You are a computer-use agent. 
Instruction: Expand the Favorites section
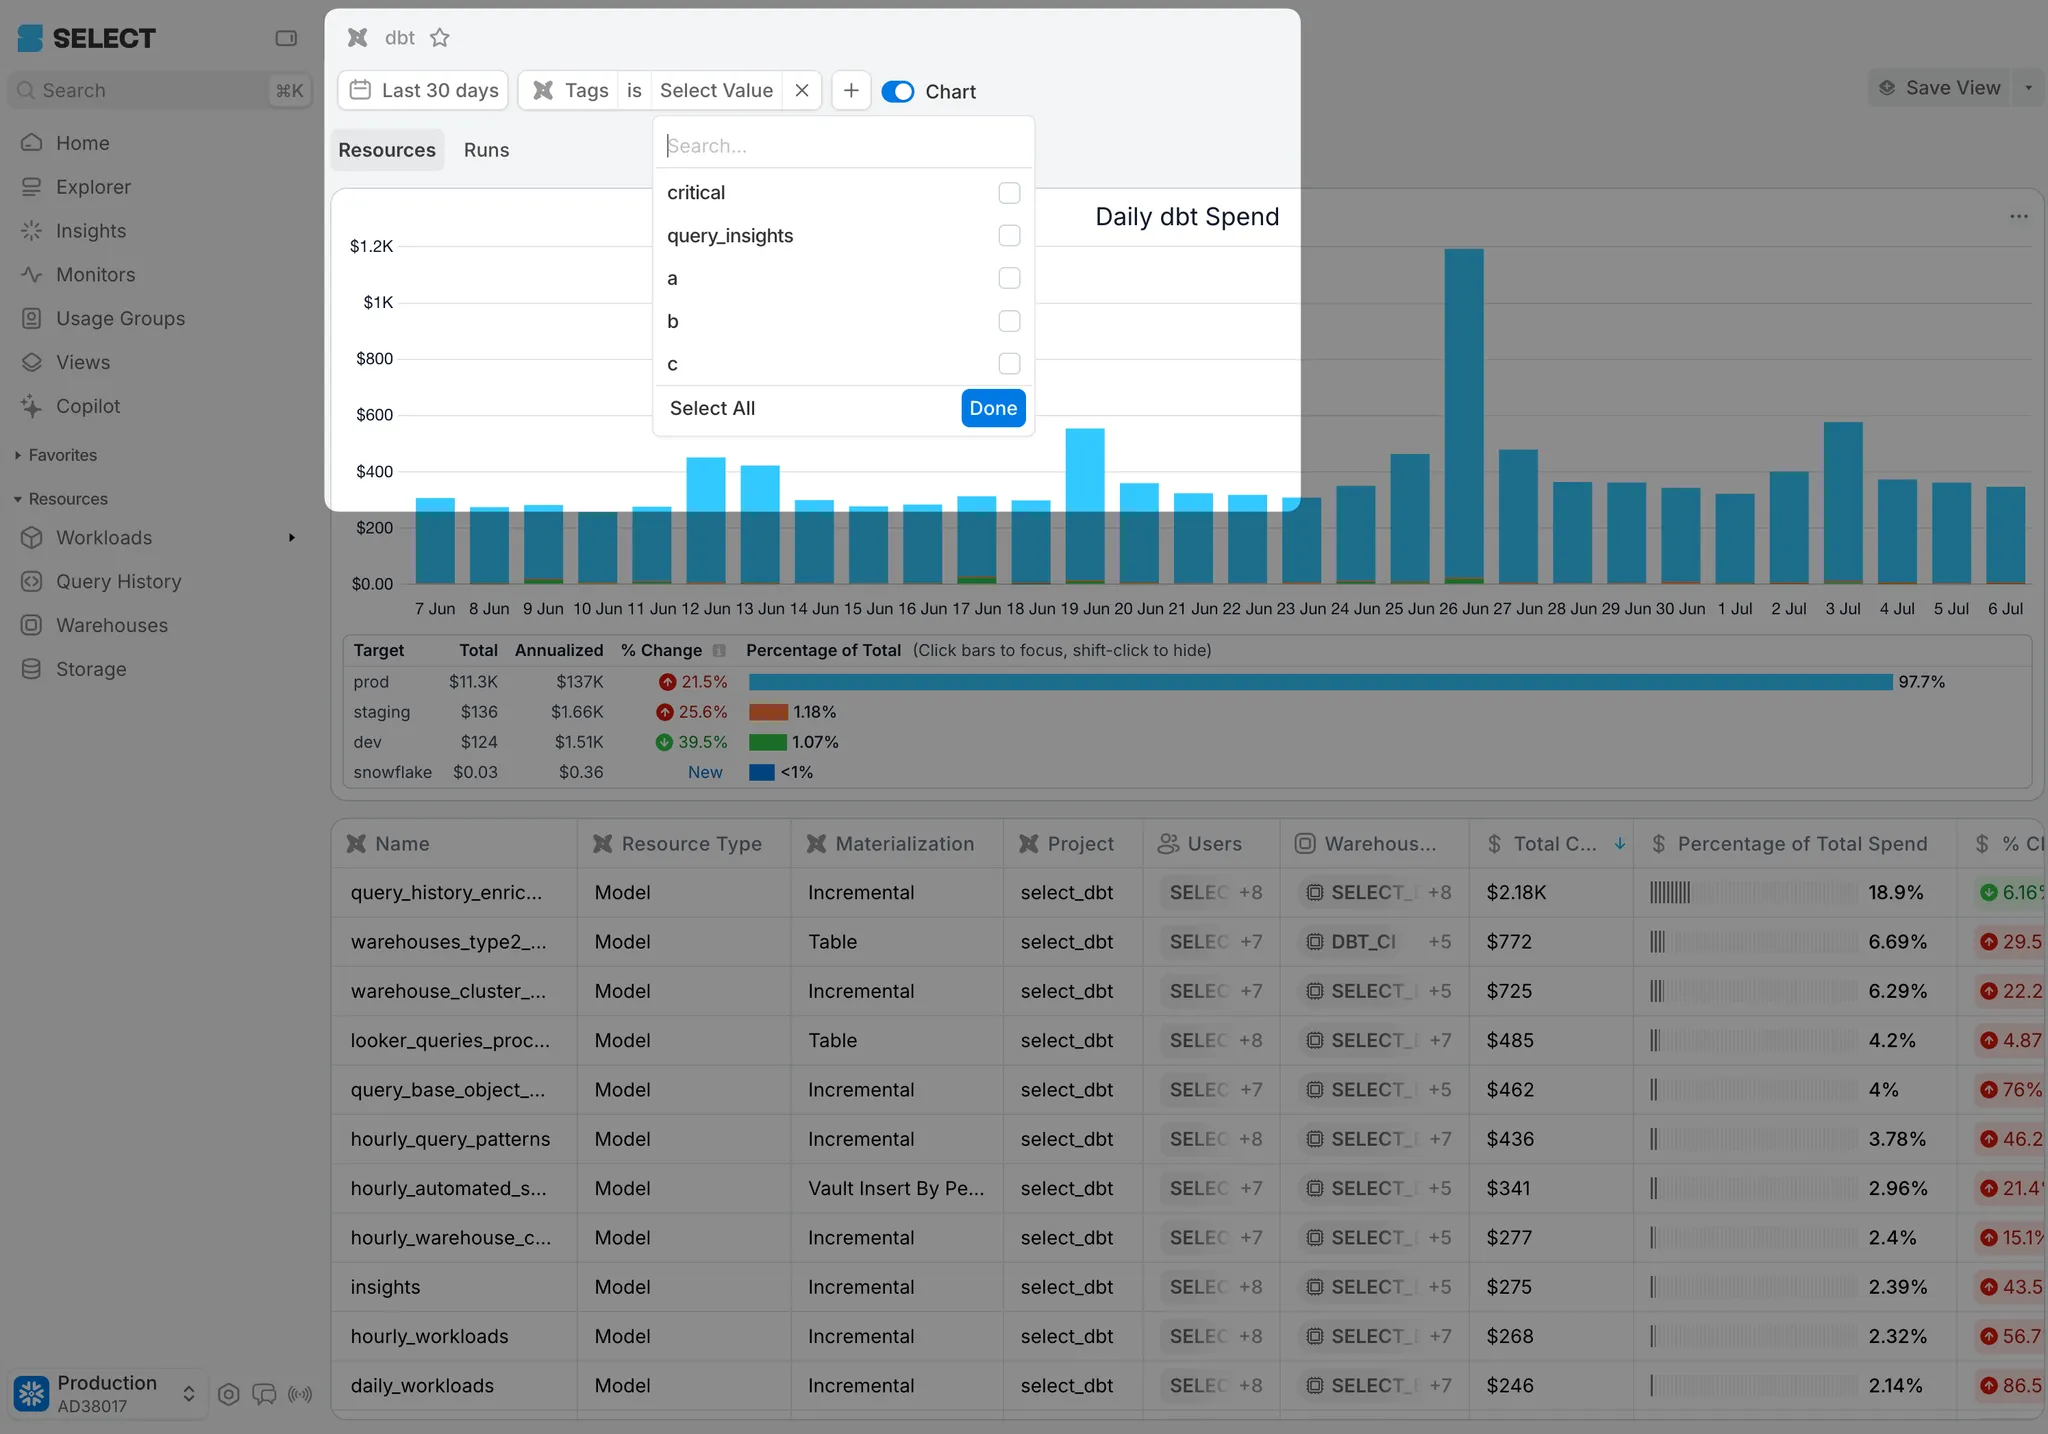[55, 455]
